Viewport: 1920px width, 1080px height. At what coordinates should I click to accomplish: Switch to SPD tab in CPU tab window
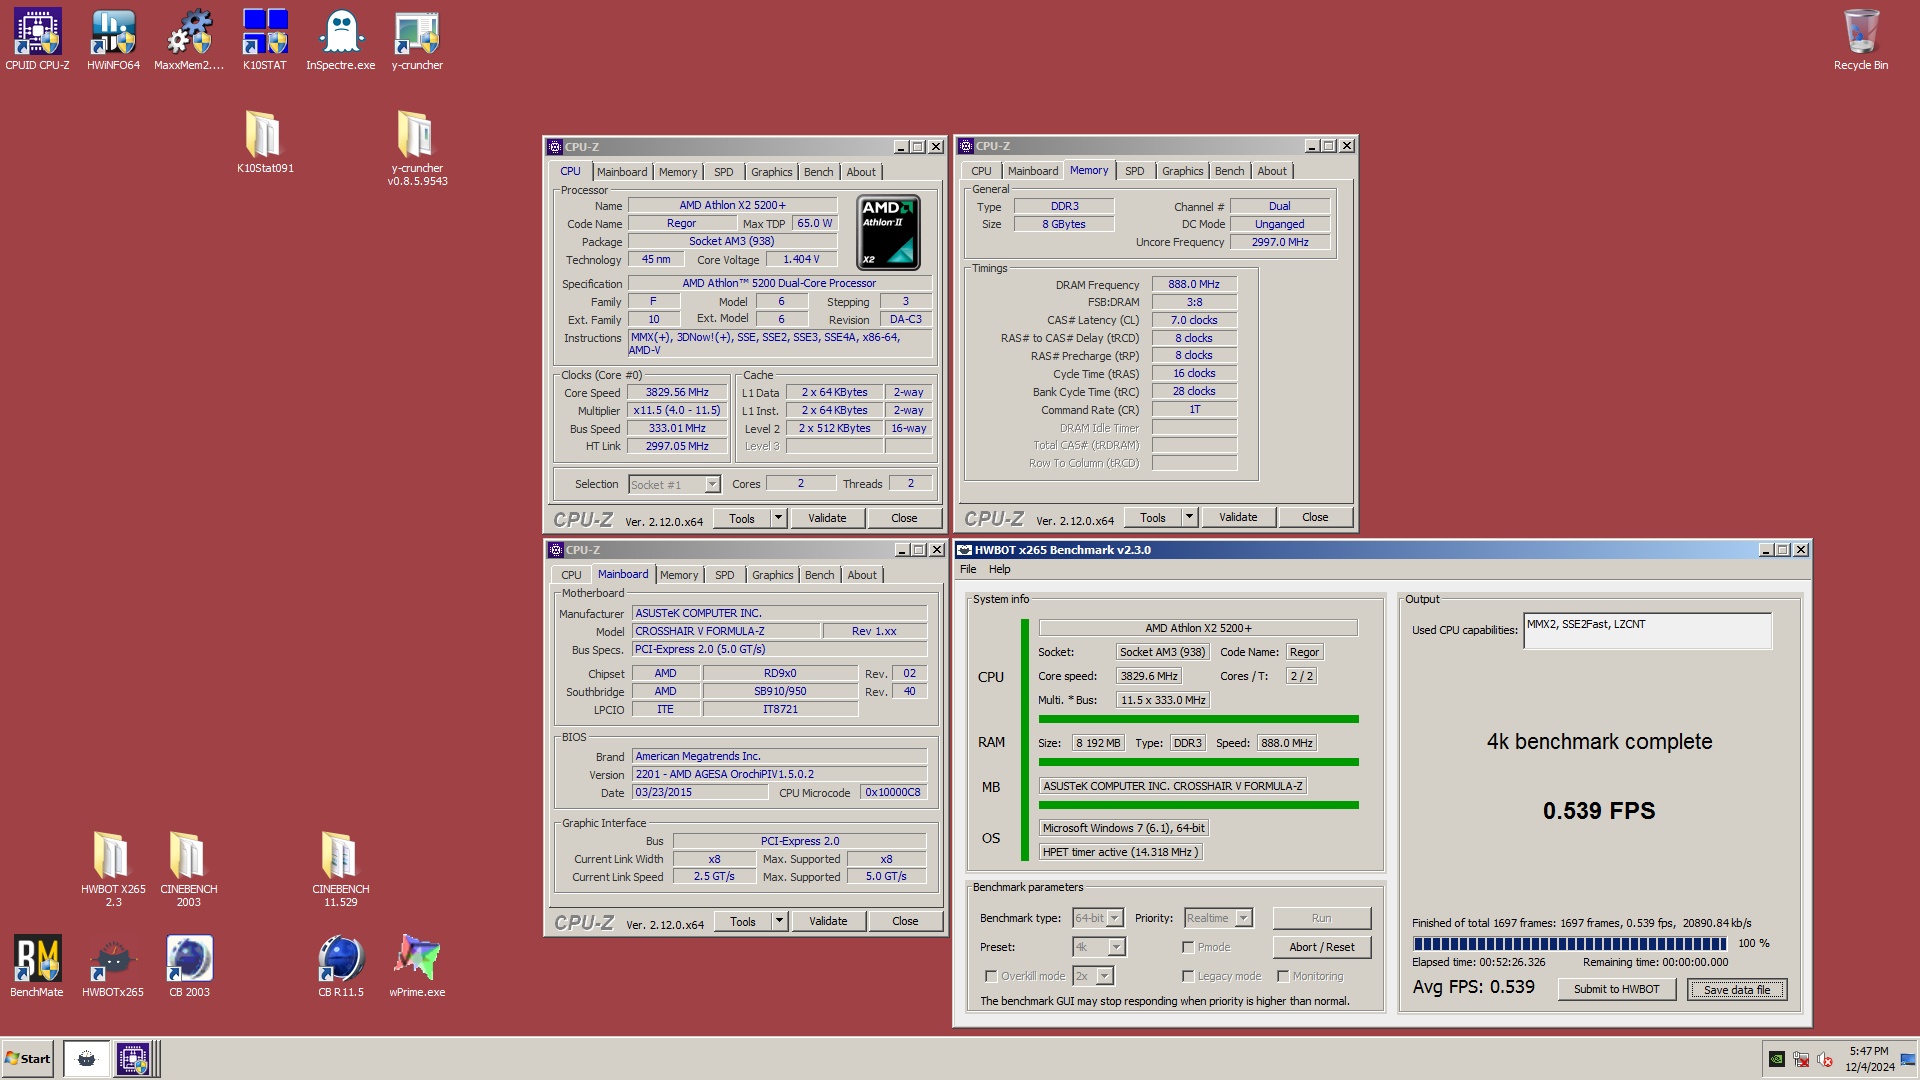coord(724,172)
